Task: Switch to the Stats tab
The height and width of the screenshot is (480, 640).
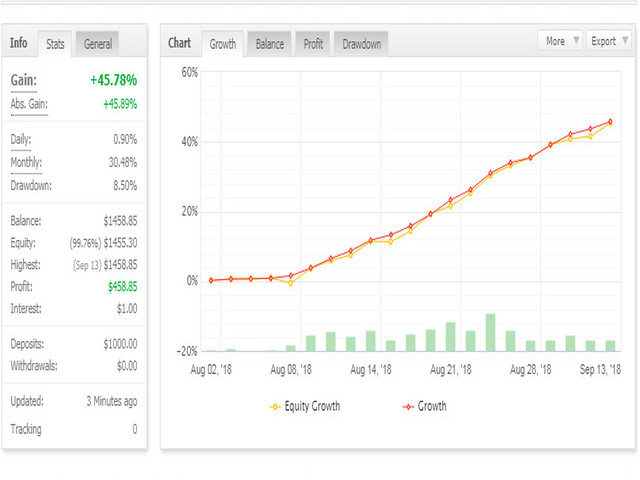Action: tap(55, 44)
